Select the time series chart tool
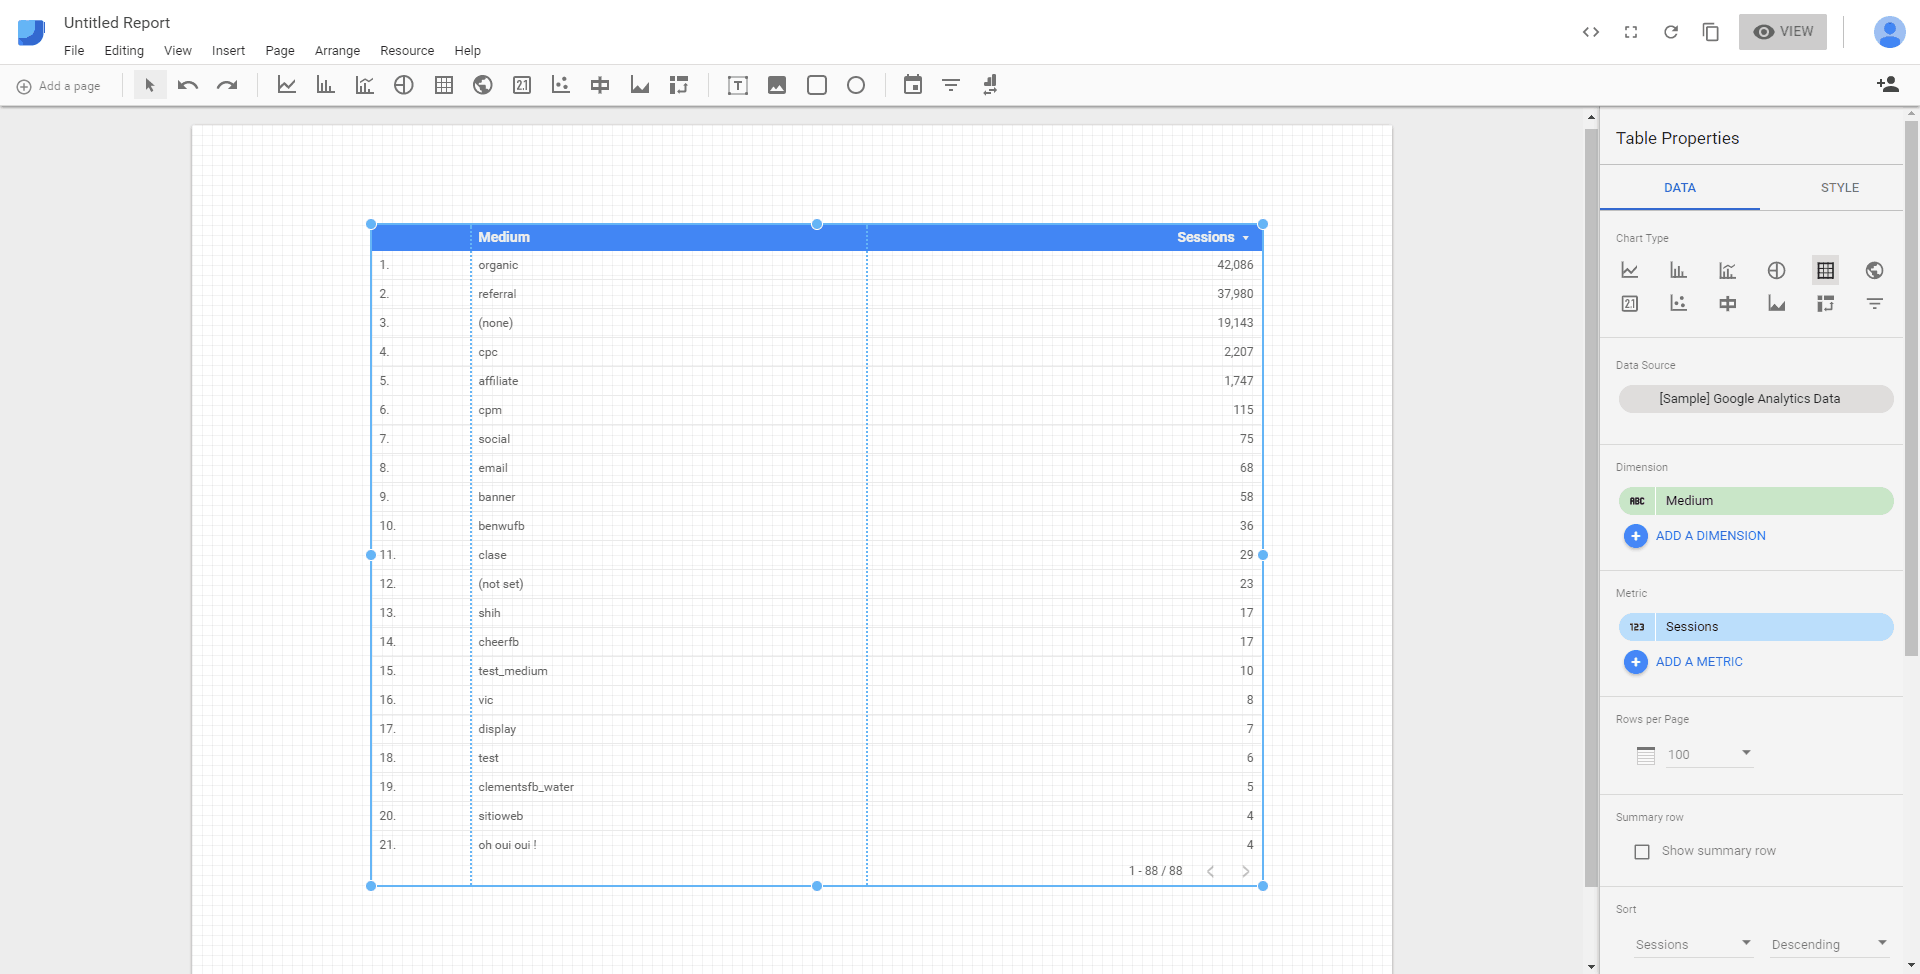Image resolution: width=1920 pixels, height=974 pixels. pyautogui.click(x=287, y=85)
